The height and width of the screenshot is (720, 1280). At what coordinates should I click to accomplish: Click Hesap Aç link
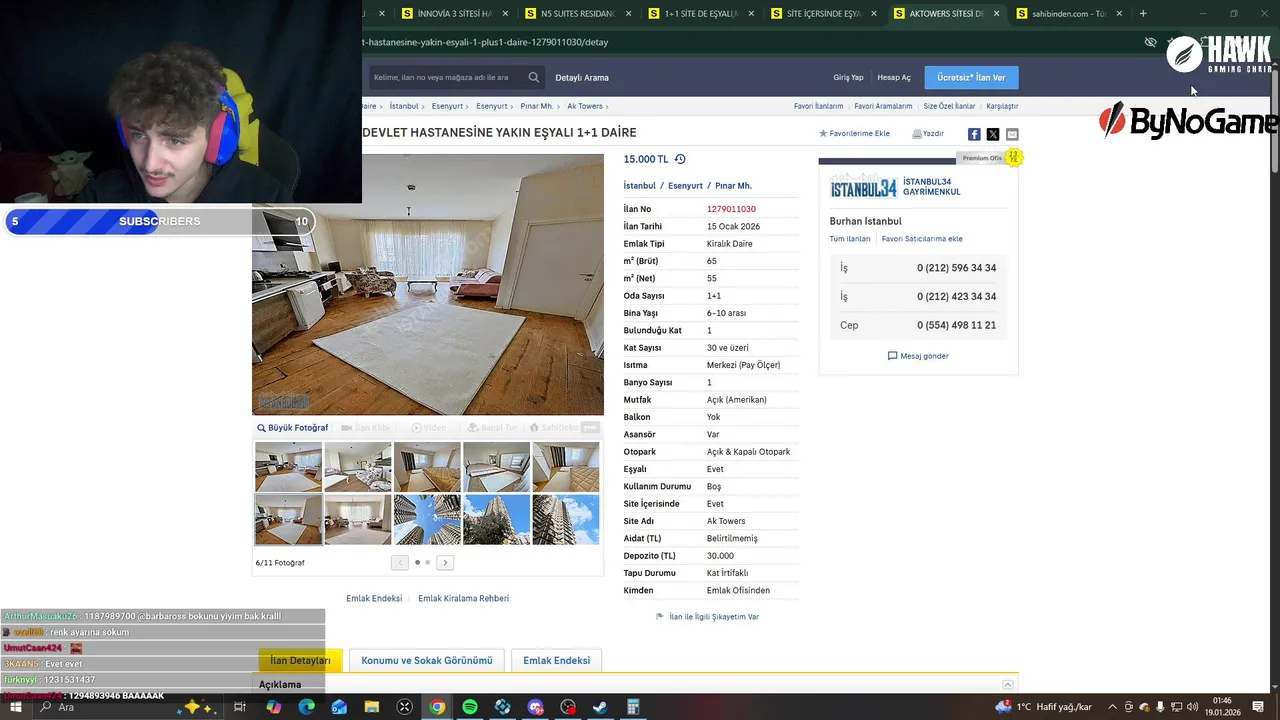pos(894,77)
